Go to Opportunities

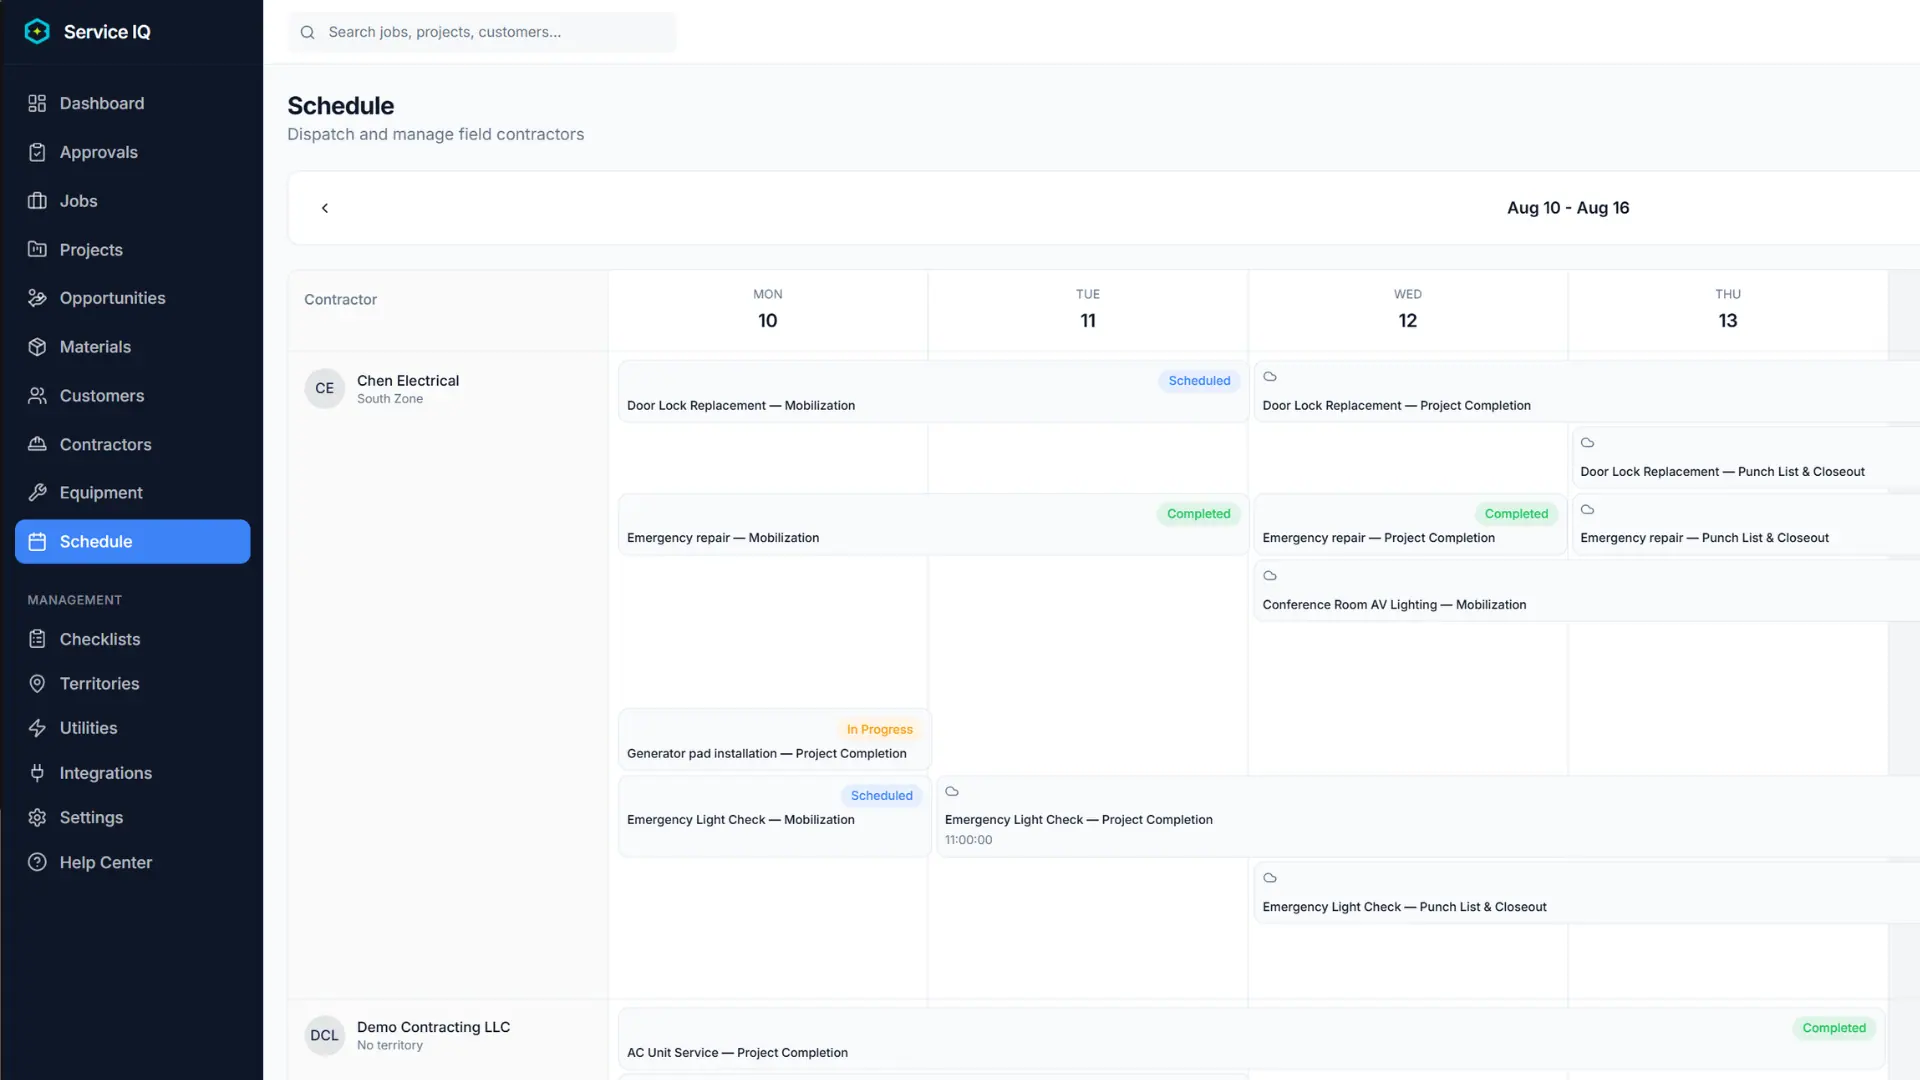coord(132,298)
